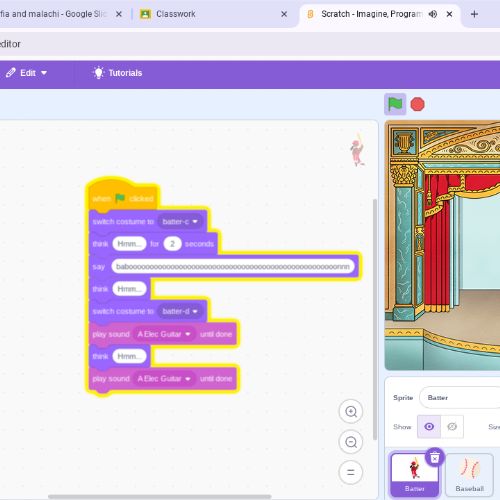500x500 pixels.
Task: Mute the Scratch tab's speaker icon
Action: 432,14
